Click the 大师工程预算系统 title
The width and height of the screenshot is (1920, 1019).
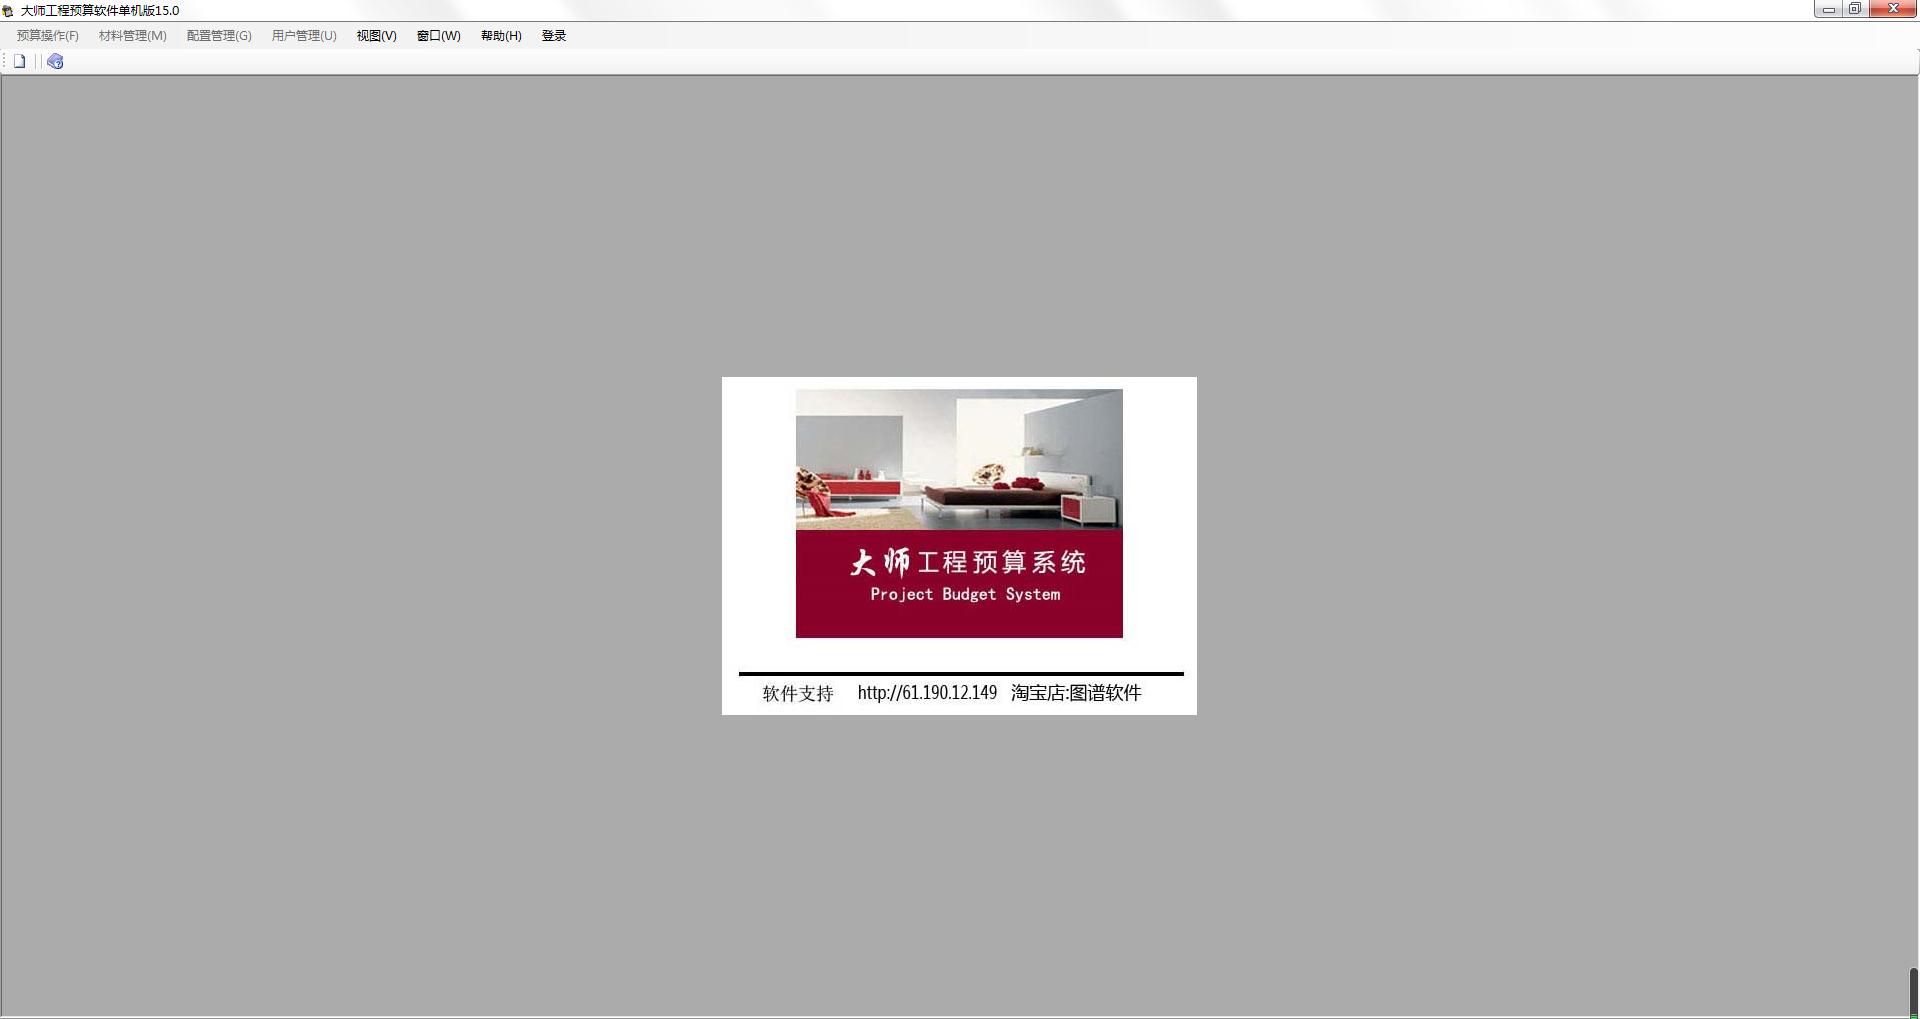pyautogui.click(x=967, y=562)
